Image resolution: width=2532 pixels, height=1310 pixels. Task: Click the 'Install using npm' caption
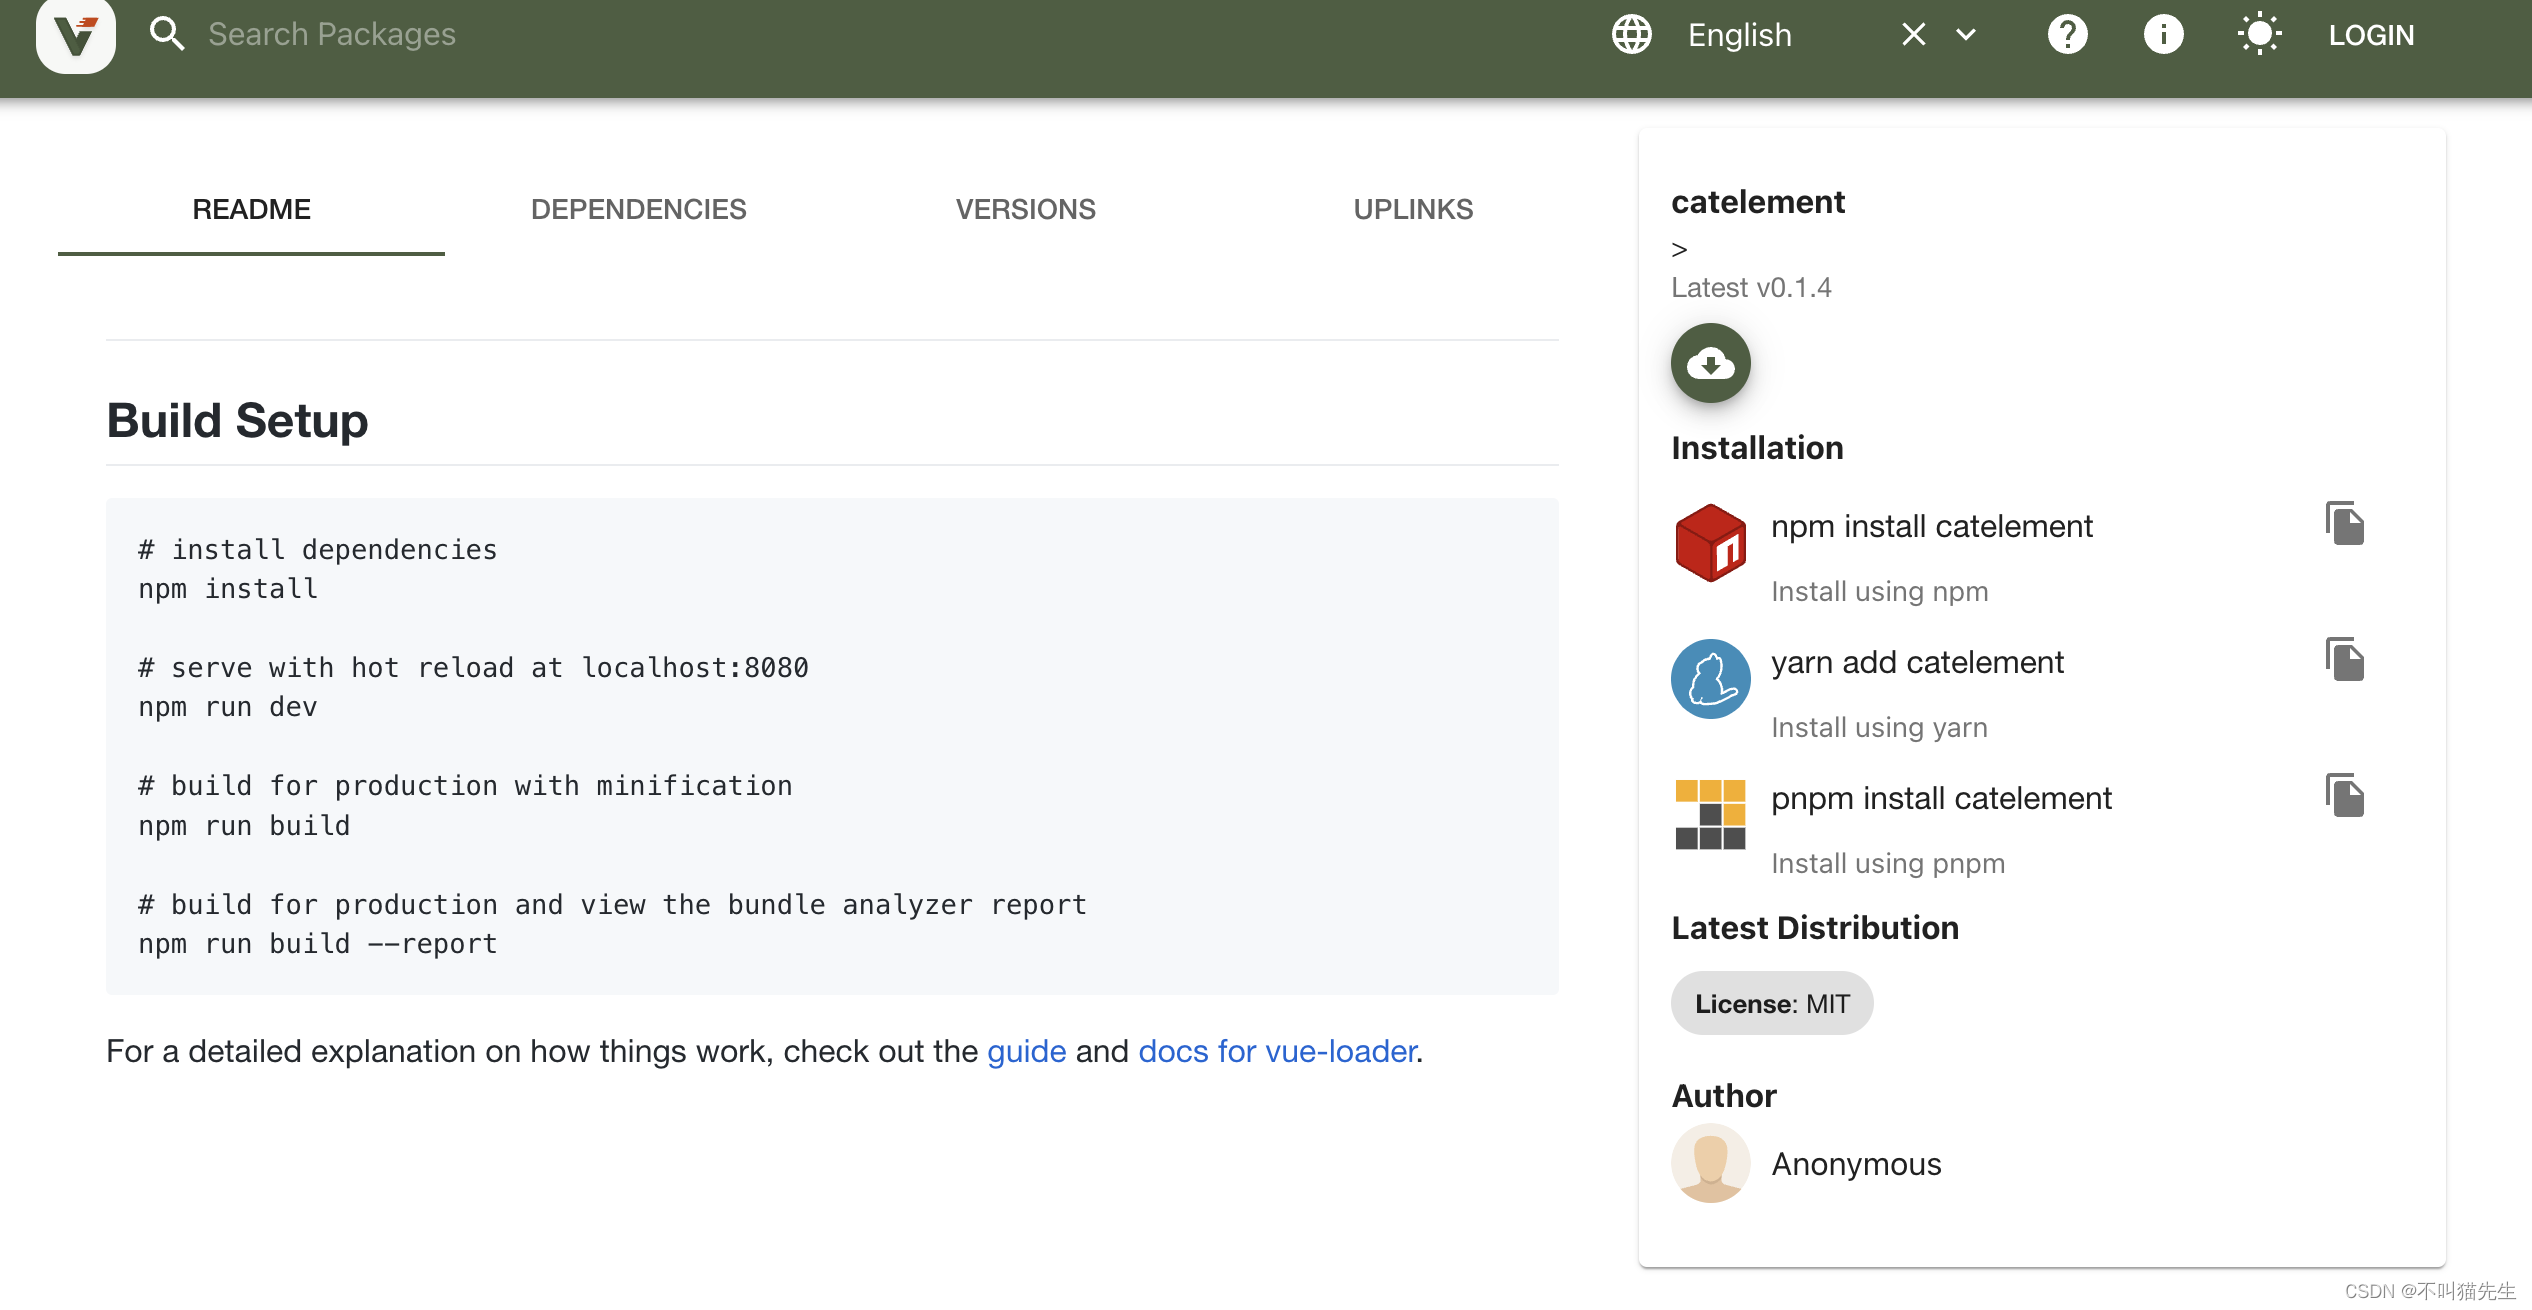click(x=1879, y=591)
